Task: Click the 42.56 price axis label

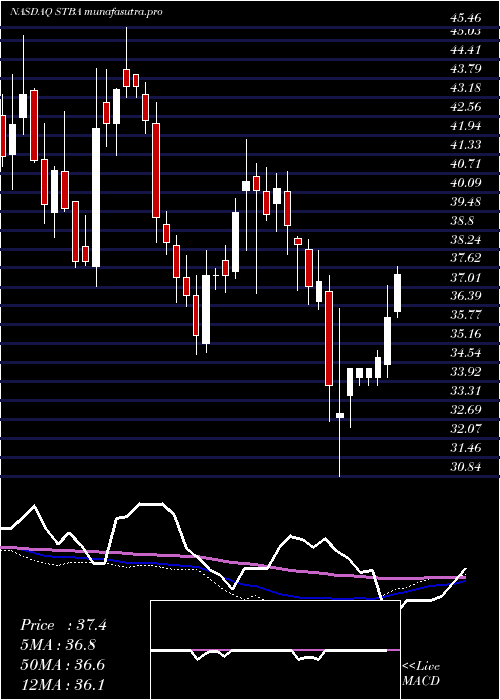Action: 466,107
